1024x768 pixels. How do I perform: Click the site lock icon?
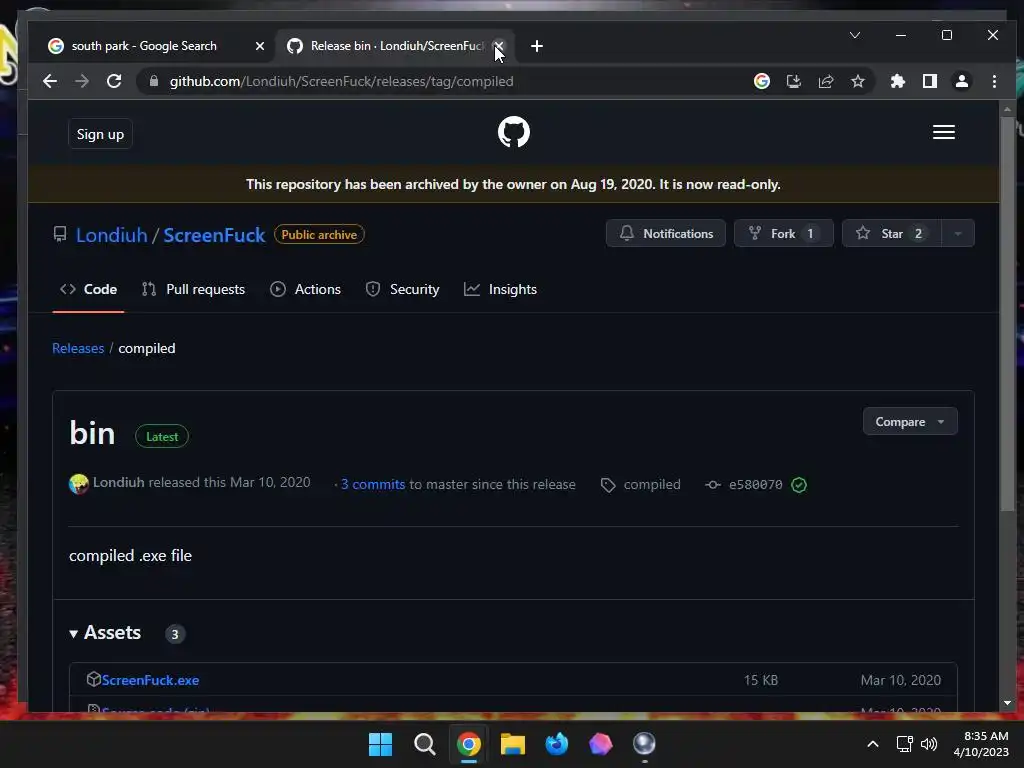[x=154, y=81]
